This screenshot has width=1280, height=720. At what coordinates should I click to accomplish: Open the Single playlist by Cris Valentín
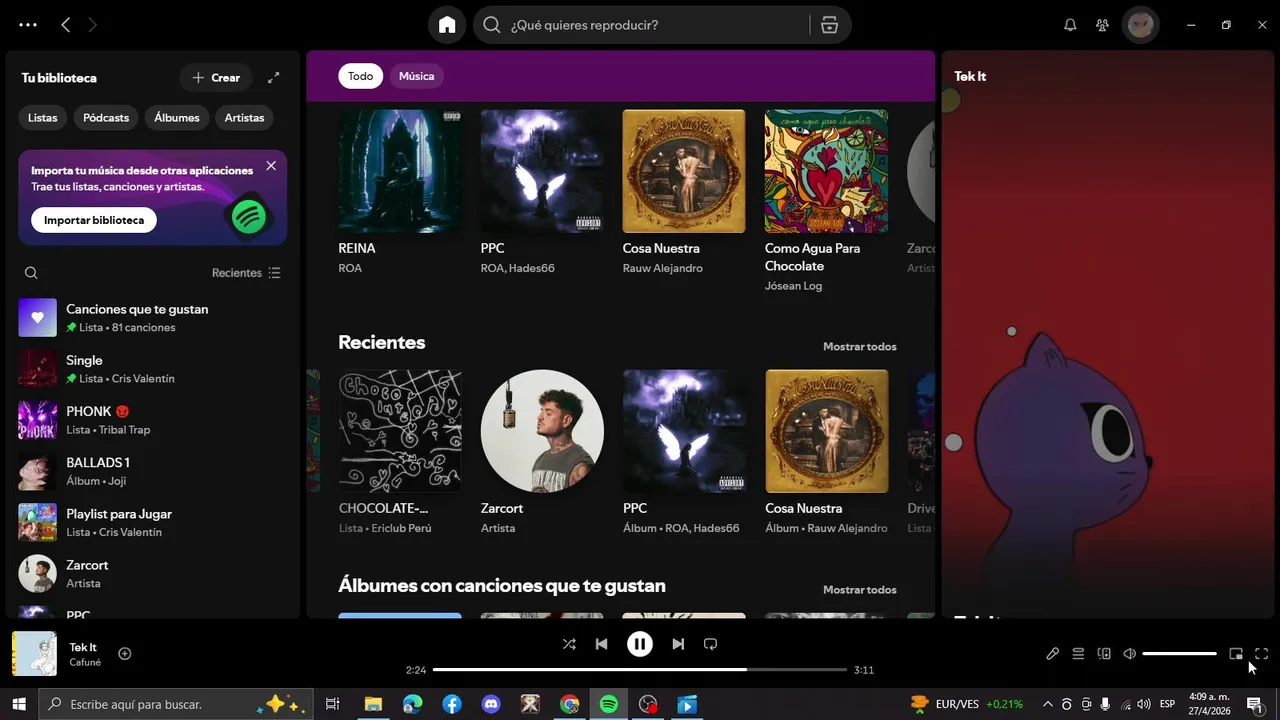pos(152,369)
